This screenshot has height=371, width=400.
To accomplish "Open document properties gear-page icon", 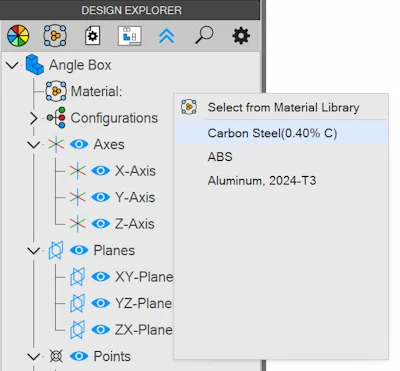I will 92,36.
